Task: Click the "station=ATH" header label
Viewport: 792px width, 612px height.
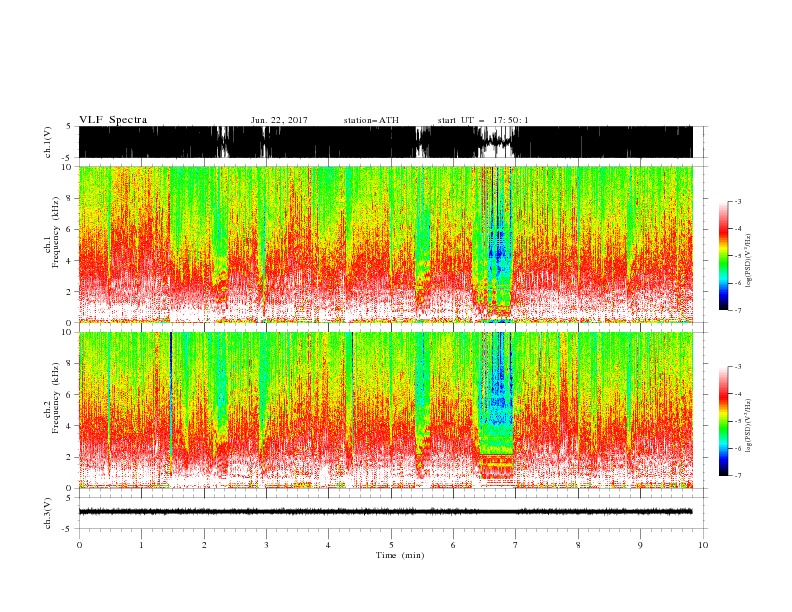Action: (371, 121)
